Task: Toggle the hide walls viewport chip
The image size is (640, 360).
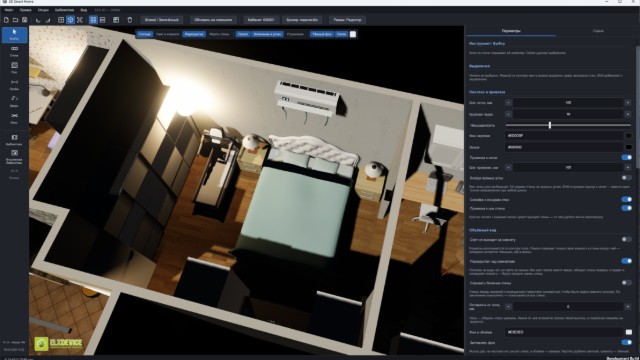Action: pyautogui.click(x=219, y=34)
